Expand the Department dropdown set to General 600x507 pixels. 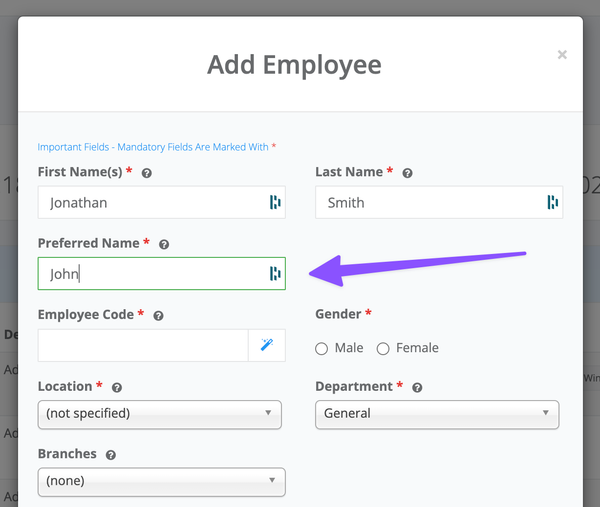(437, 413)
